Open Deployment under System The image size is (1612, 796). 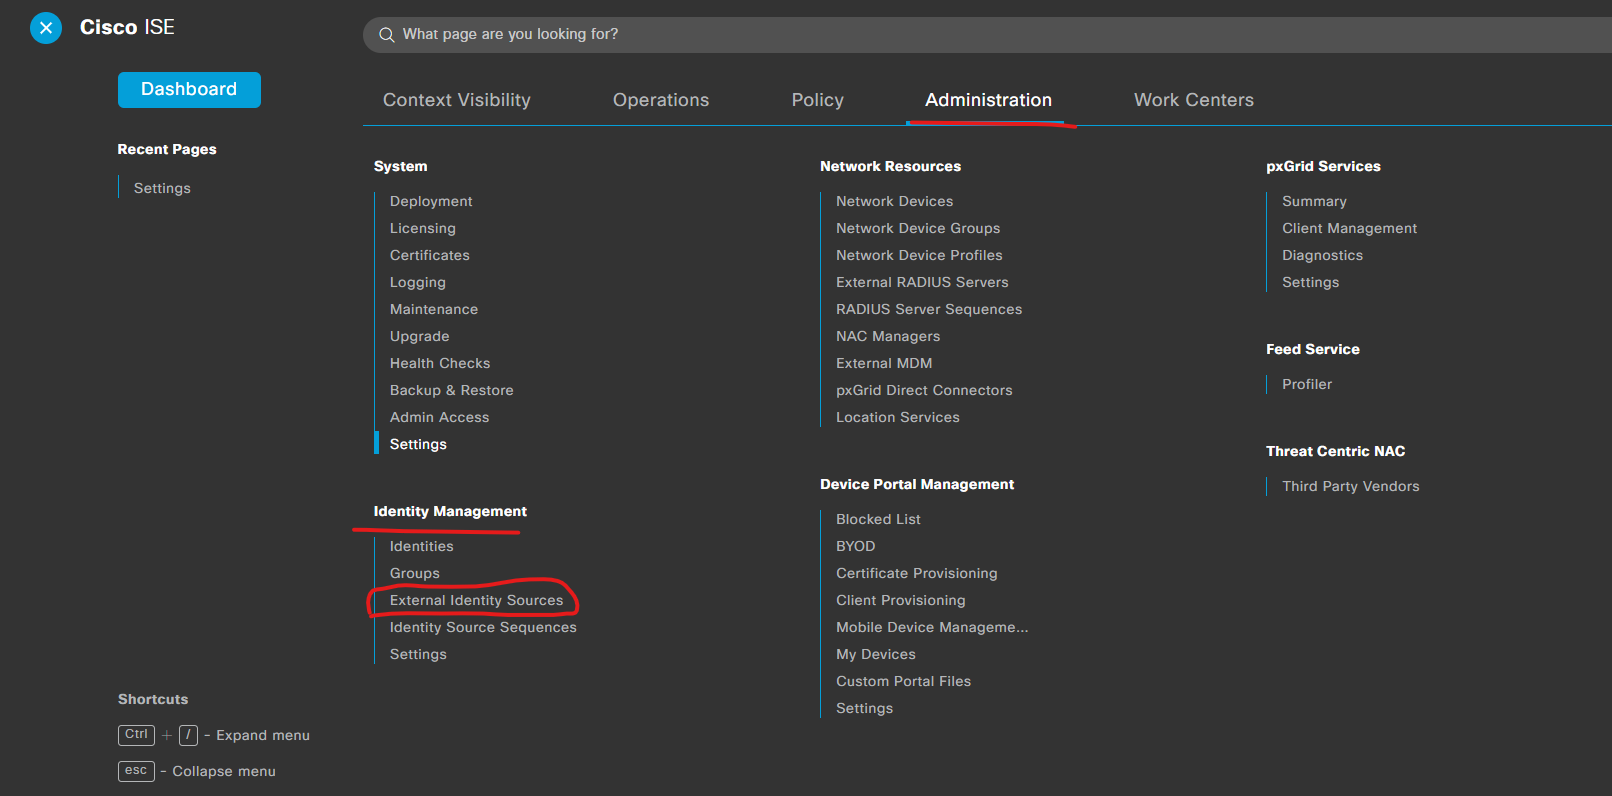pos(431,201)
